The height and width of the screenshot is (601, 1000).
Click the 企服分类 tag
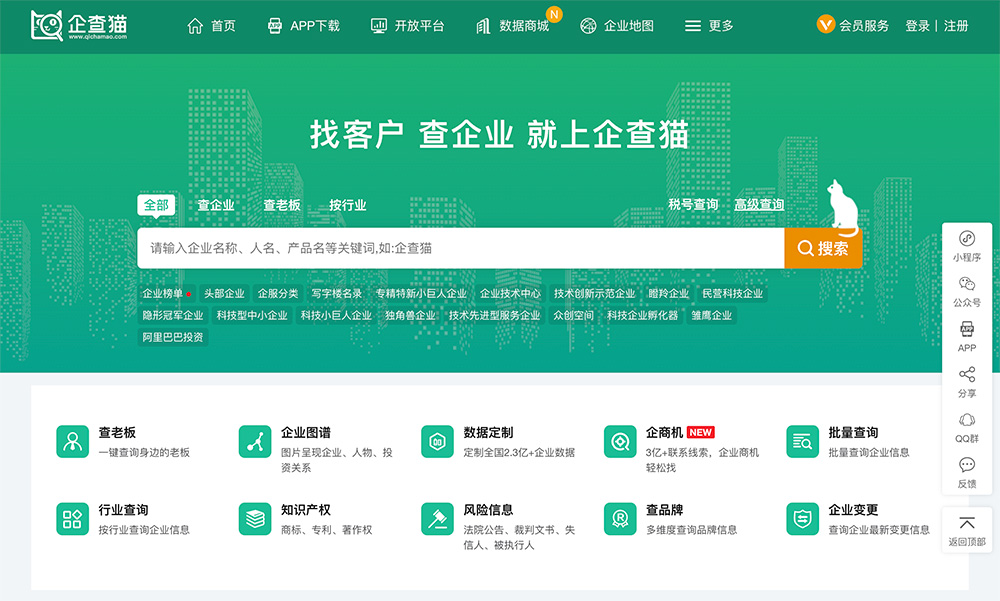tap(278, 293)
